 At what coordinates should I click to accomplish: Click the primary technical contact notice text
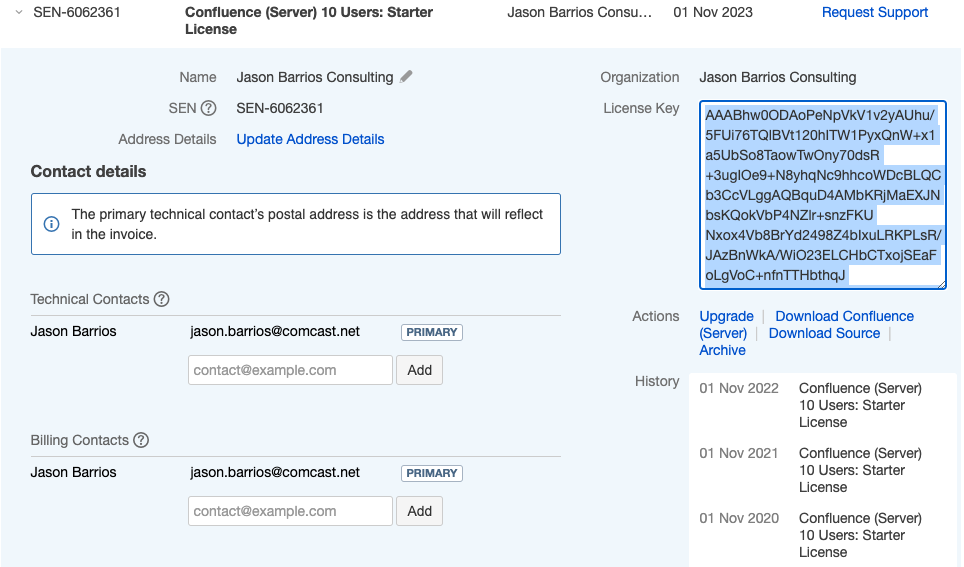coord(307,224)
